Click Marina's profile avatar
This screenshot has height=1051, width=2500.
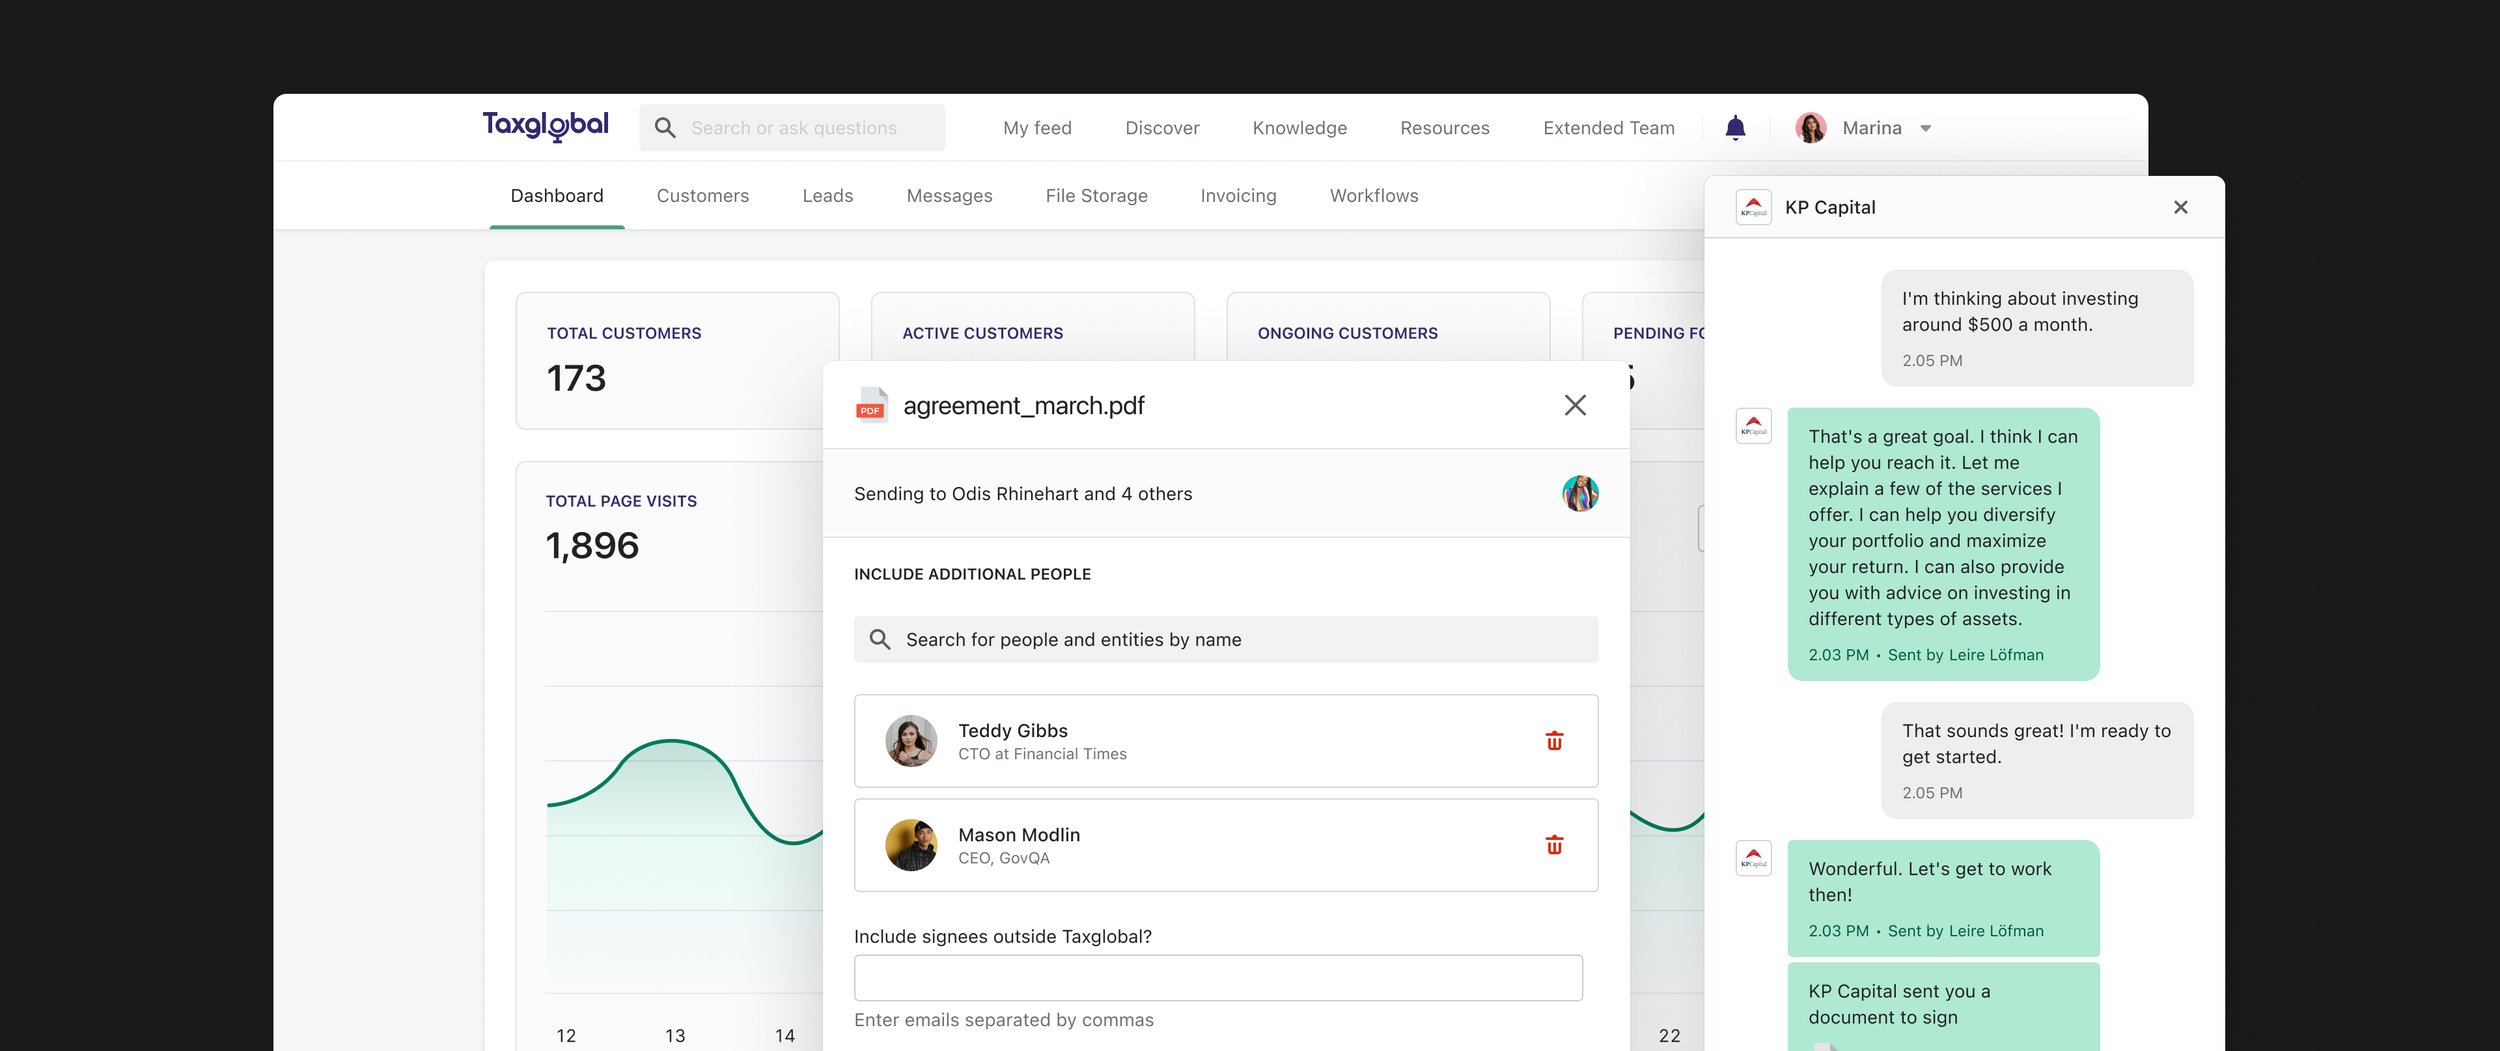pyautogui.click(x=1811, y=128)
